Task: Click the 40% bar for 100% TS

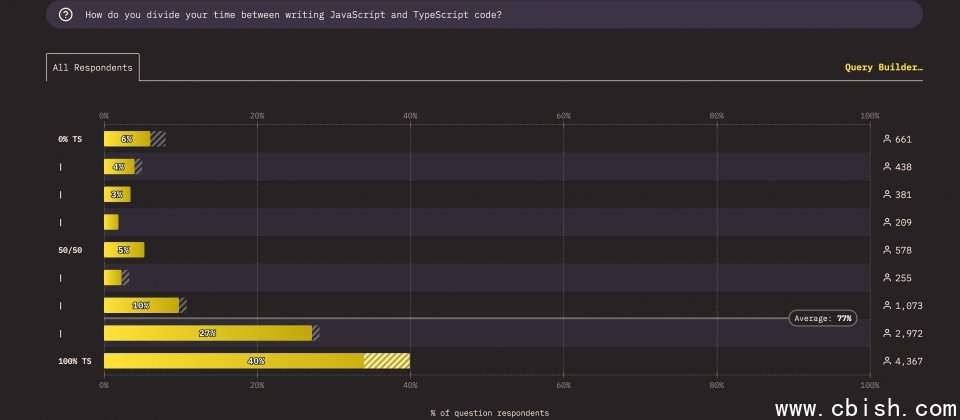Action: pos(234,361)
